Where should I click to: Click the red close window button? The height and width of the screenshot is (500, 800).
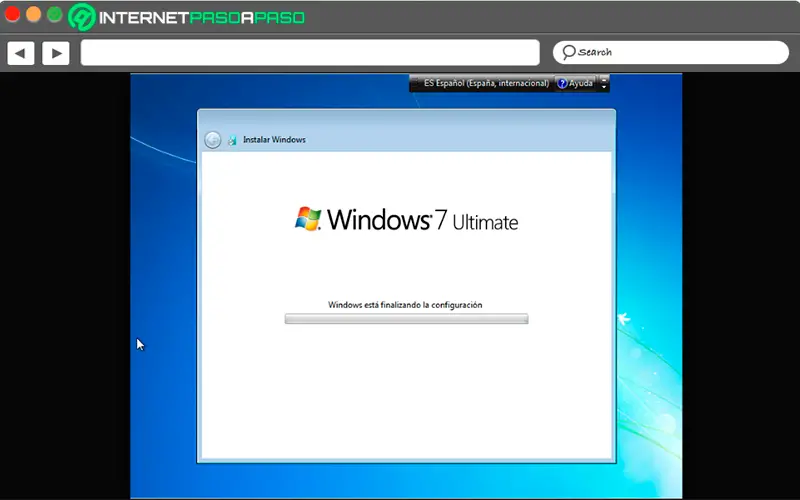click(x=12, y=14)
